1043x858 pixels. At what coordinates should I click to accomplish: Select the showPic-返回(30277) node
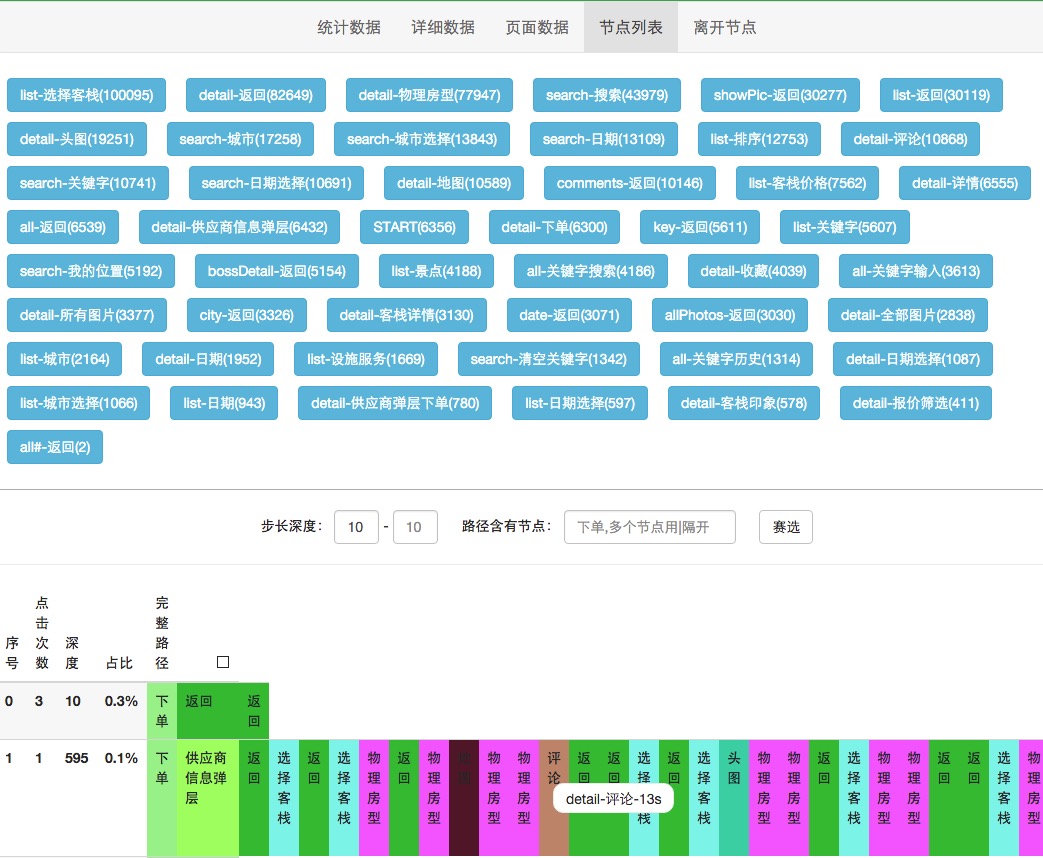coord(780,95)
